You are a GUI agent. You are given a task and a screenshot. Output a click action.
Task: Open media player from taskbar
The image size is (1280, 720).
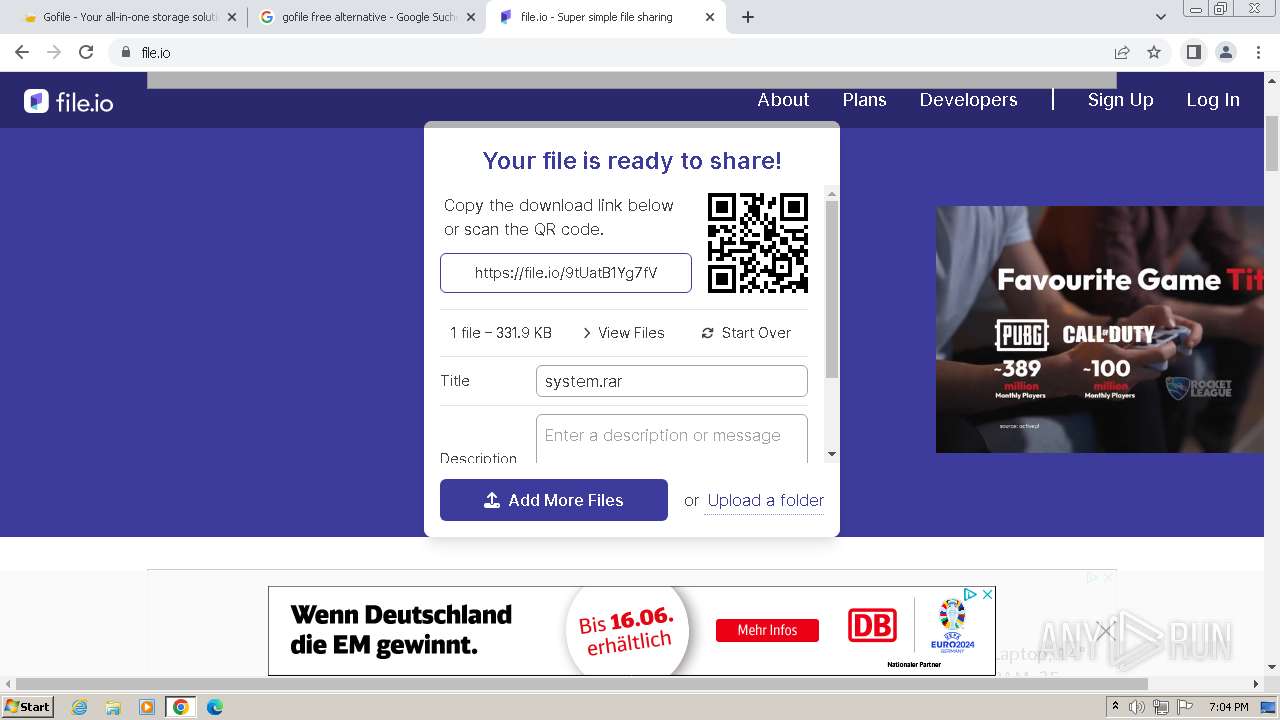(147, 707)
